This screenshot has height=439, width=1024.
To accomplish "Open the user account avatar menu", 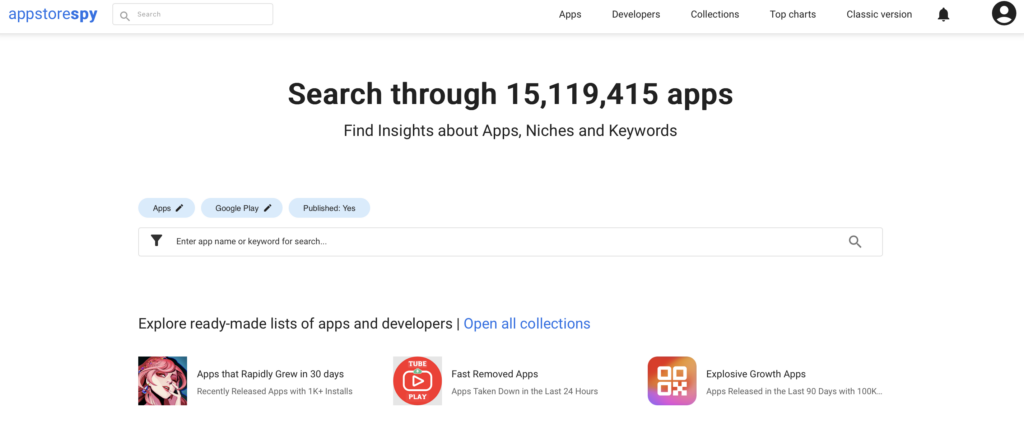I will [x=1003, y=14].
